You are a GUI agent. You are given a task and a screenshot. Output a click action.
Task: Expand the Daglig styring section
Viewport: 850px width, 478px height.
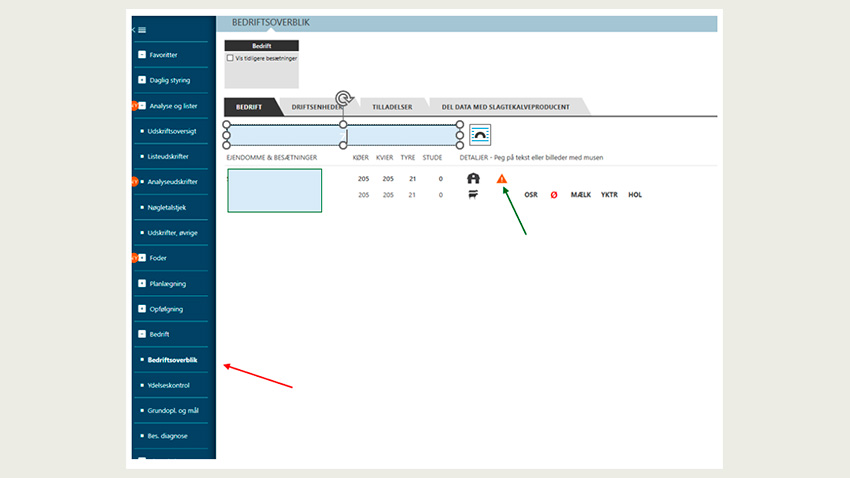(x=142, y=80)
